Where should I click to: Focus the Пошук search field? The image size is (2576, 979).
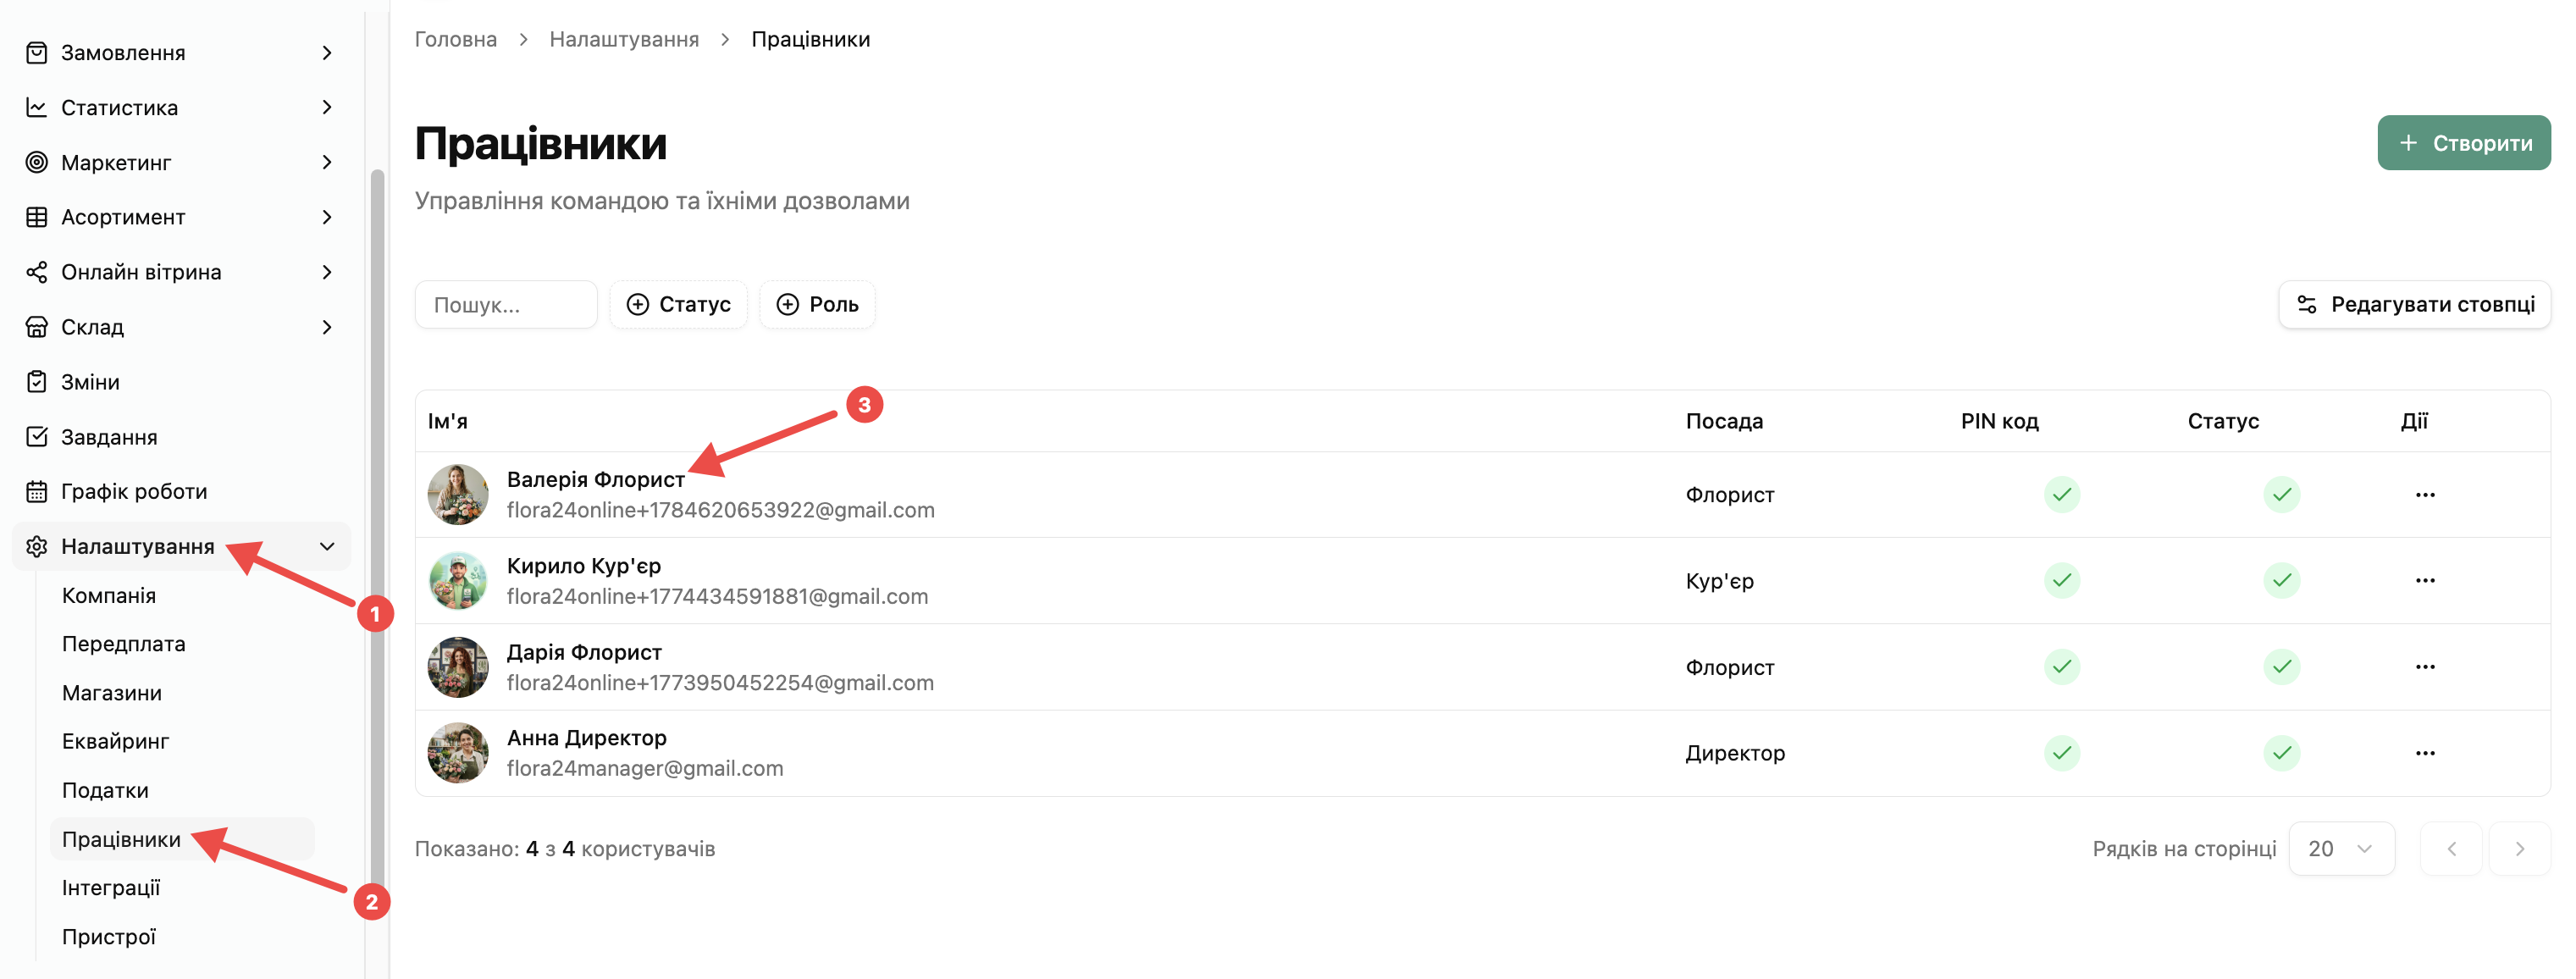point(506,304)
